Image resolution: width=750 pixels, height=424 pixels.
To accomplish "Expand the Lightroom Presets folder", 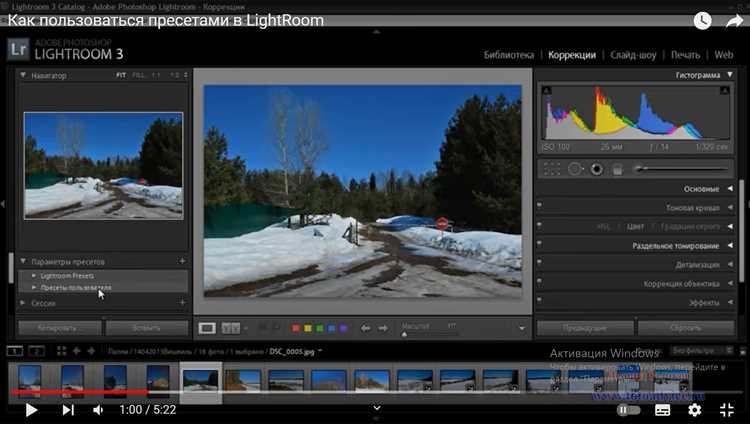I will [33, 276].
